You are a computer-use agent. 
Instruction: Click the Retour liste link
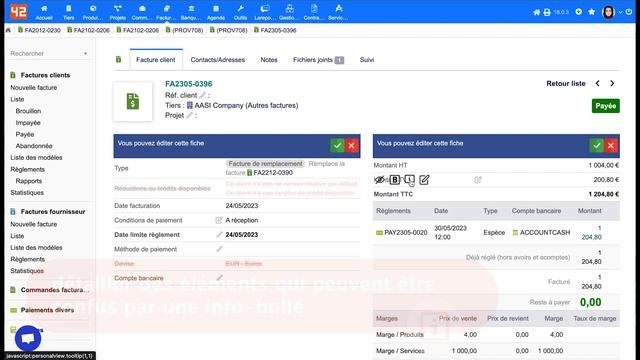pyautogui.click(x=566, y=83)
